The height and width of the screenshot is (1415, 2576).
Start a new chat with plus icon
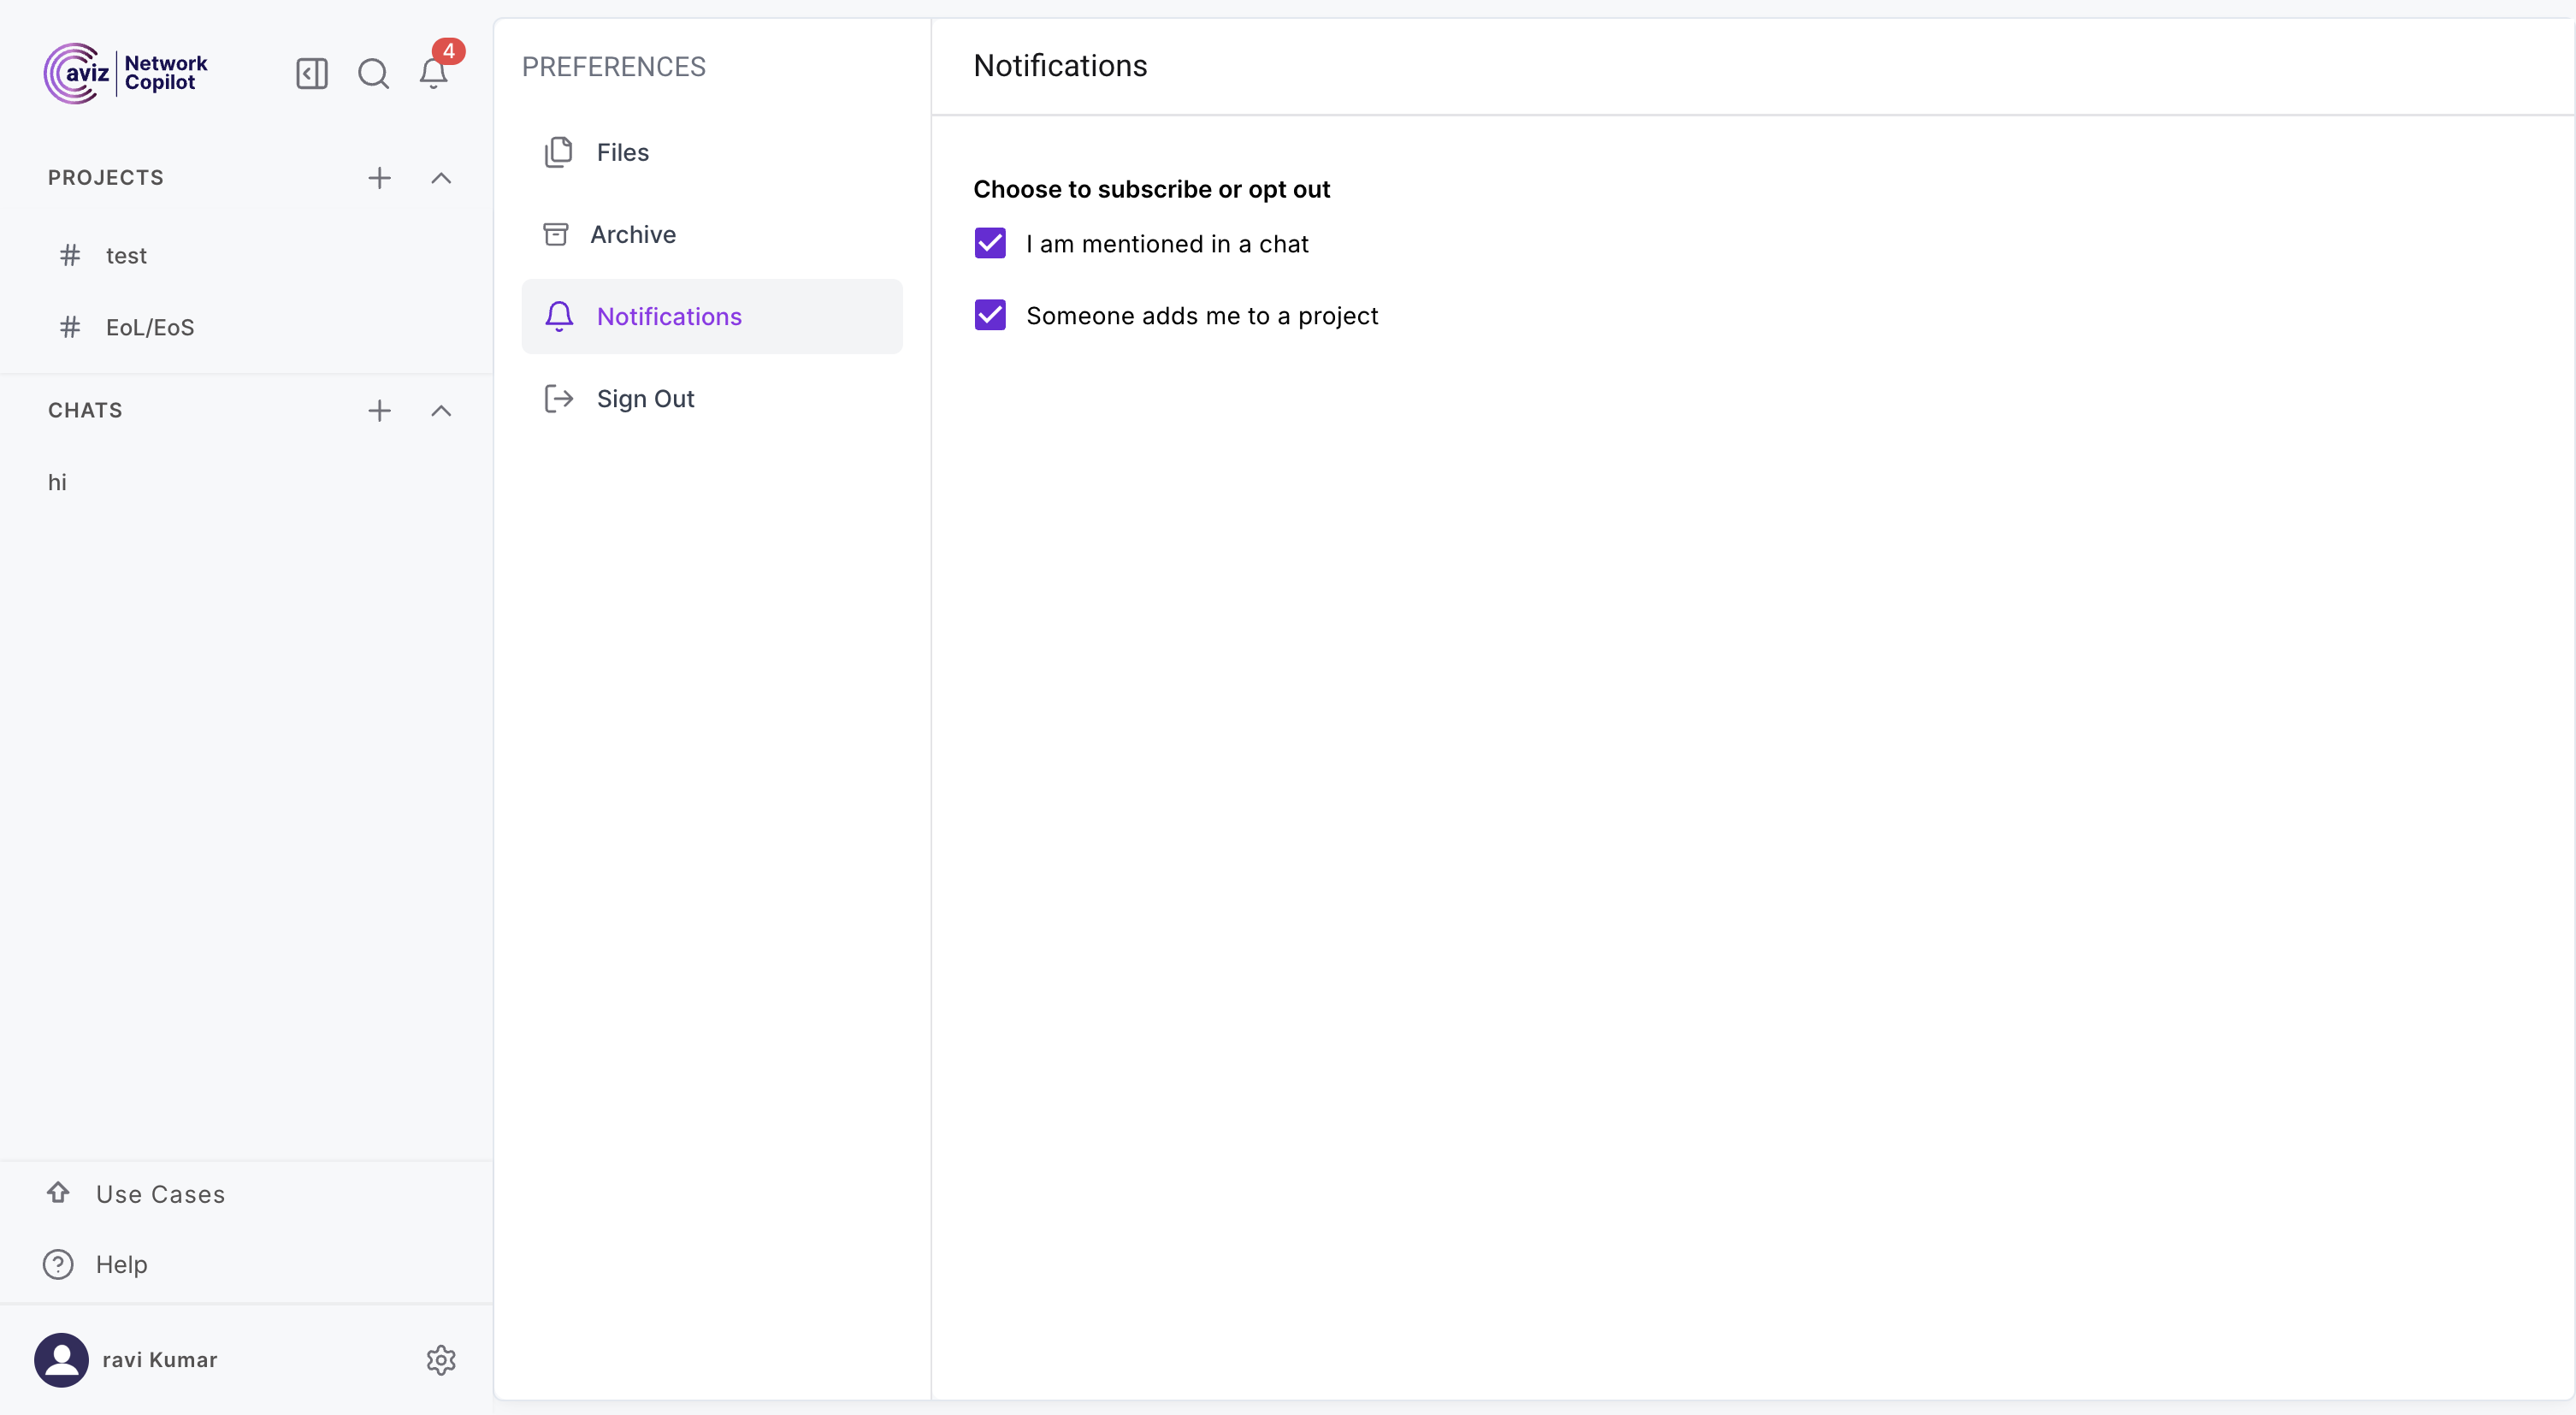[379, 411]
